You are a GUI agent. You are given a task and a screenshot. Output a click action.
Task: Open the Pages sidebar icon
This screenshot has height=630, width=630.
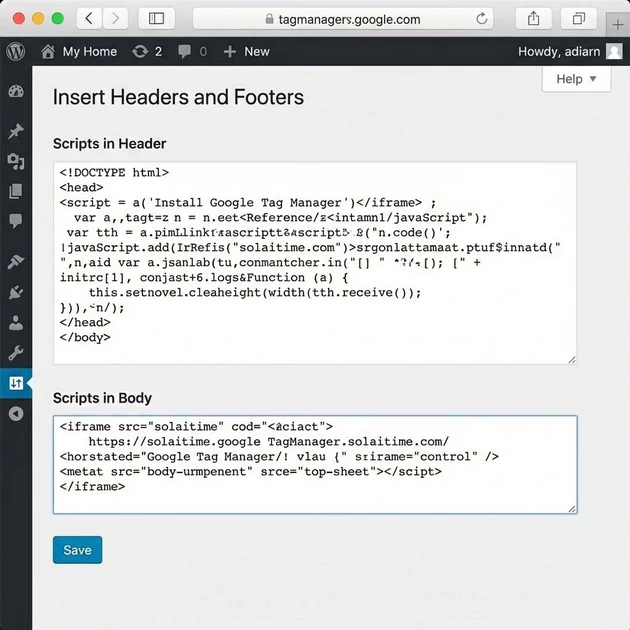point(16,191)
